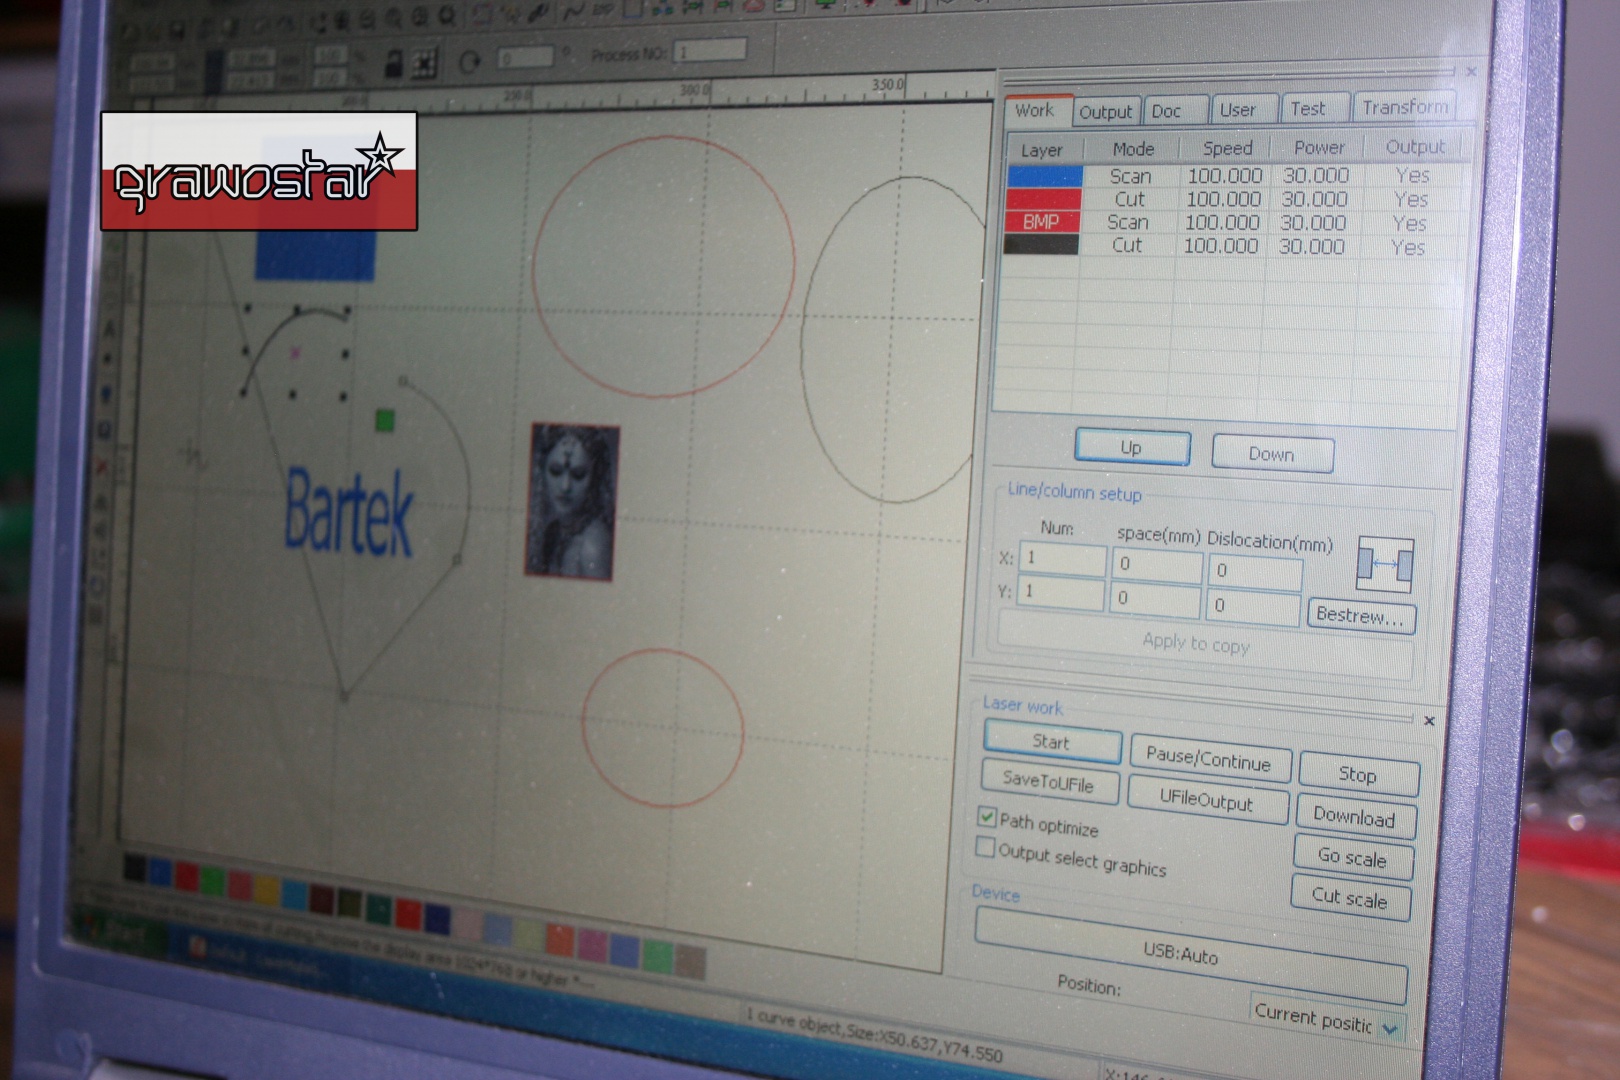Pick the yellow swatch in the color palette
1620x1080 pixels.
pyautogui.click(x=266, y=889)
